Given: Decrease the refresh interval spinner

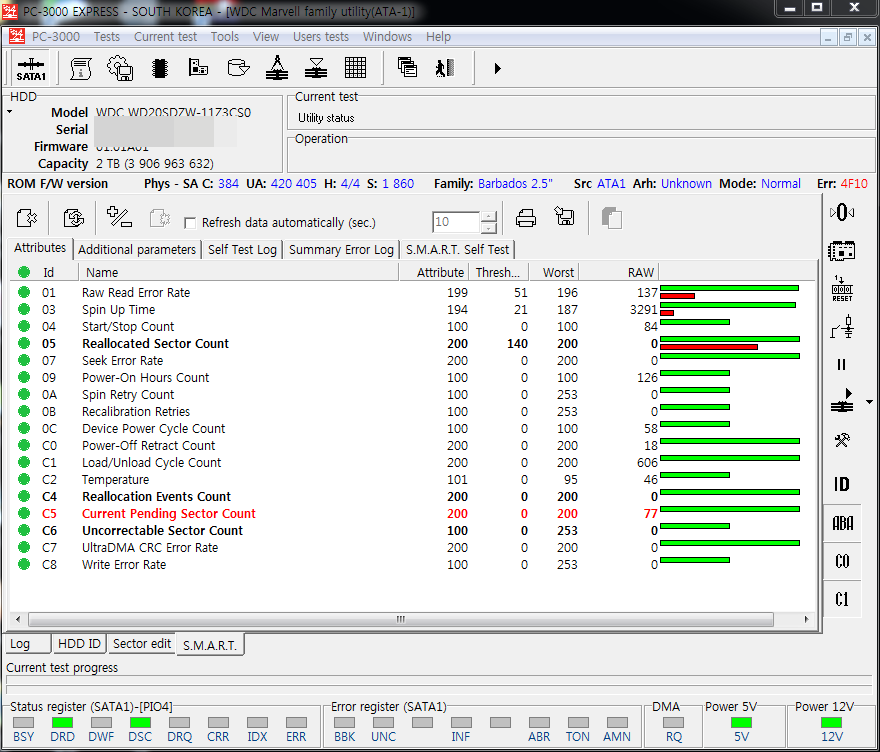Looking at the screenshot, I should tap(489, 227).
